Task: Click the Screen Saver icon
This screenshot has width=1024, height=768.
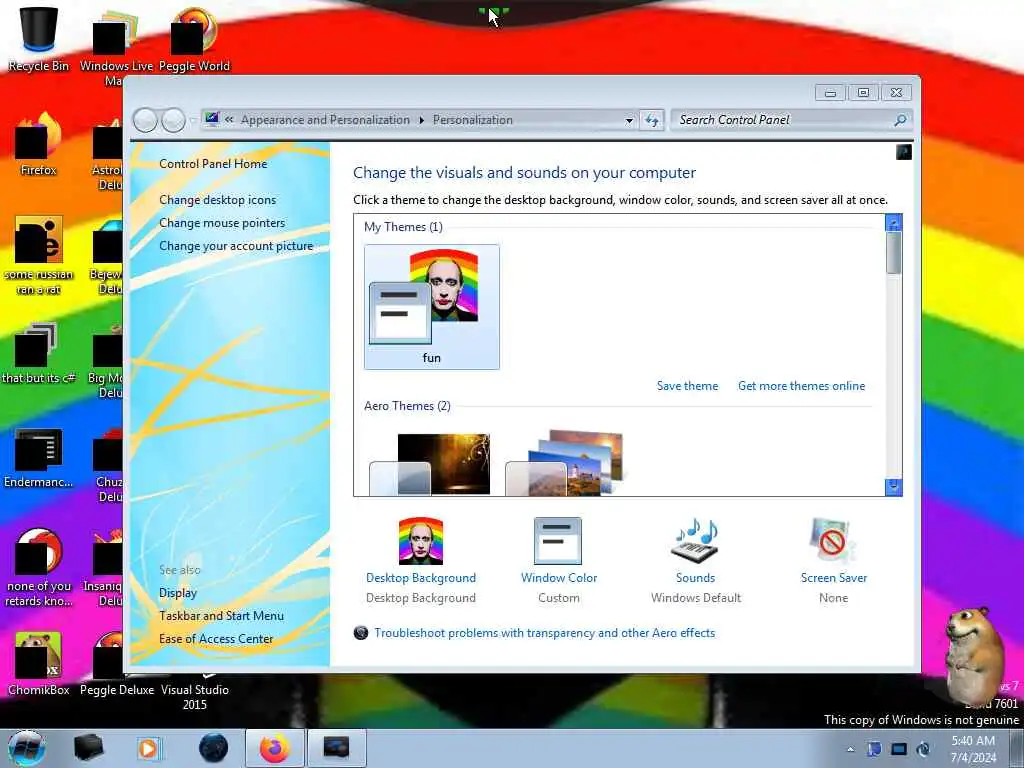Action: point(831,541)
